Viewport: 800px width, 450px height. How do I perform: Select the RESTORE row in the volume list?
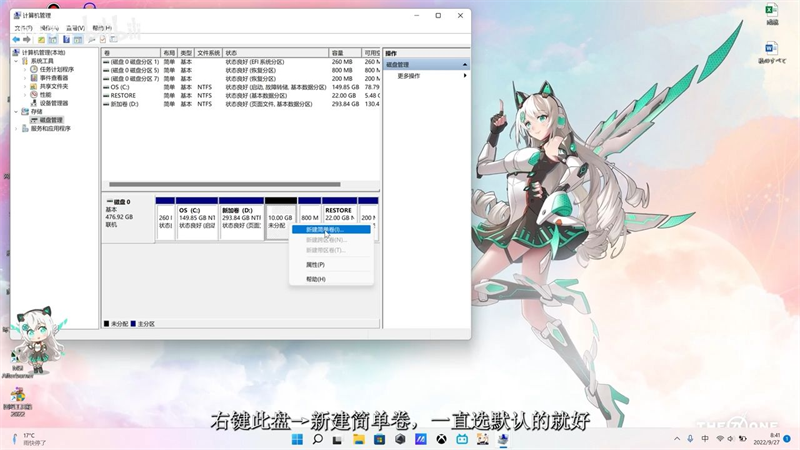(x=241, y=95)
